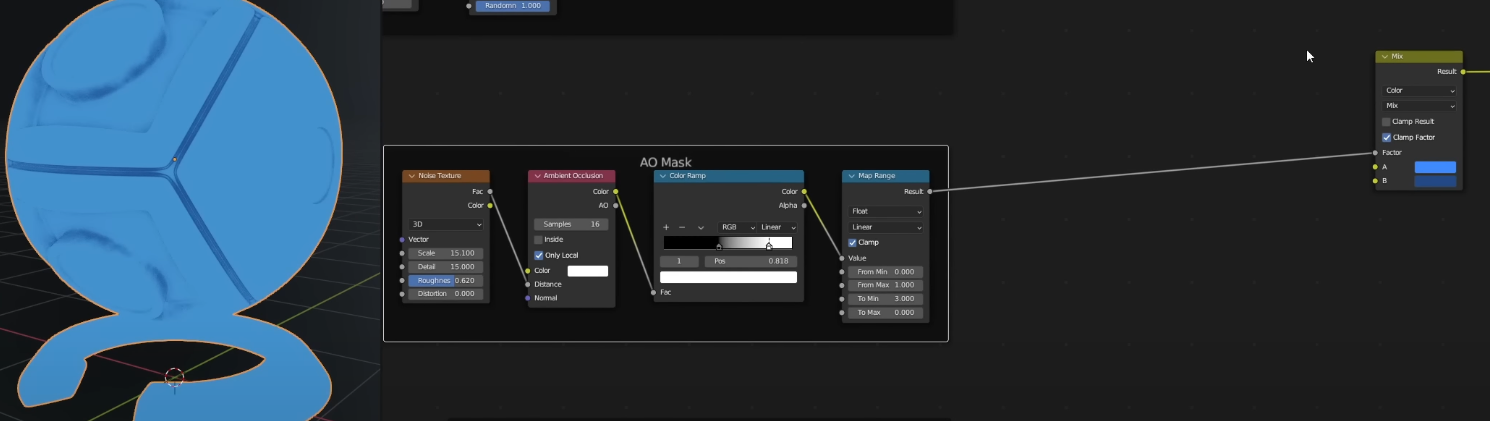
Task: Click Noise Texture Color output socket
Action: click(490, 206)
